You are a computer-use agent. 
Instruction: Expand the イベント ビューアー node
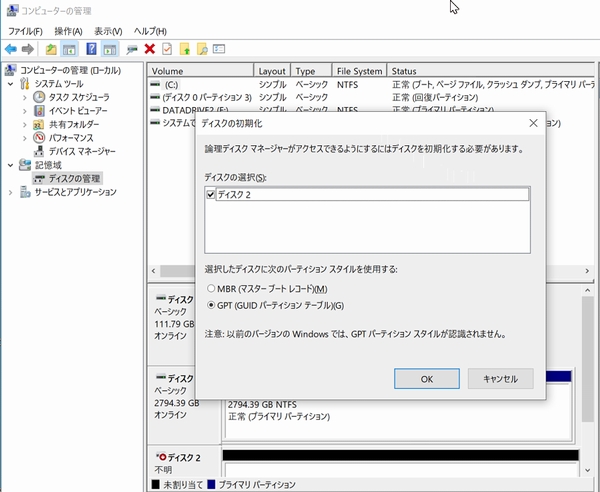point(25,111)
